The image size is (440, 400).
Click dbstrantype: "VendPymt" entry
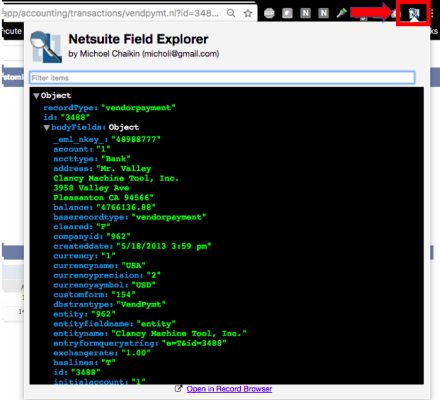(x=109, y=304)
